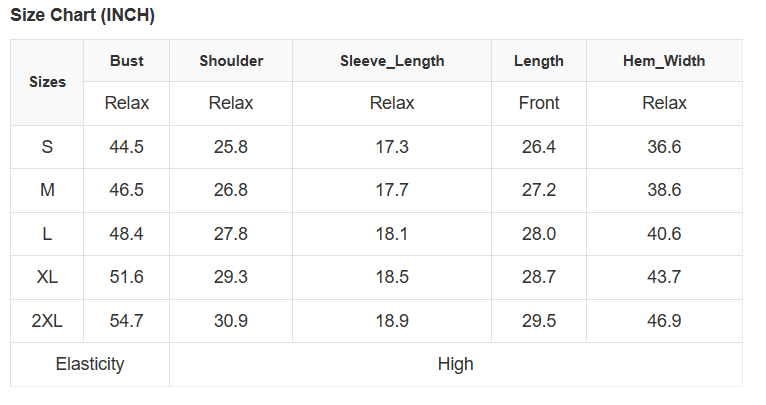Select the size M row label

(x=47, y=190)
